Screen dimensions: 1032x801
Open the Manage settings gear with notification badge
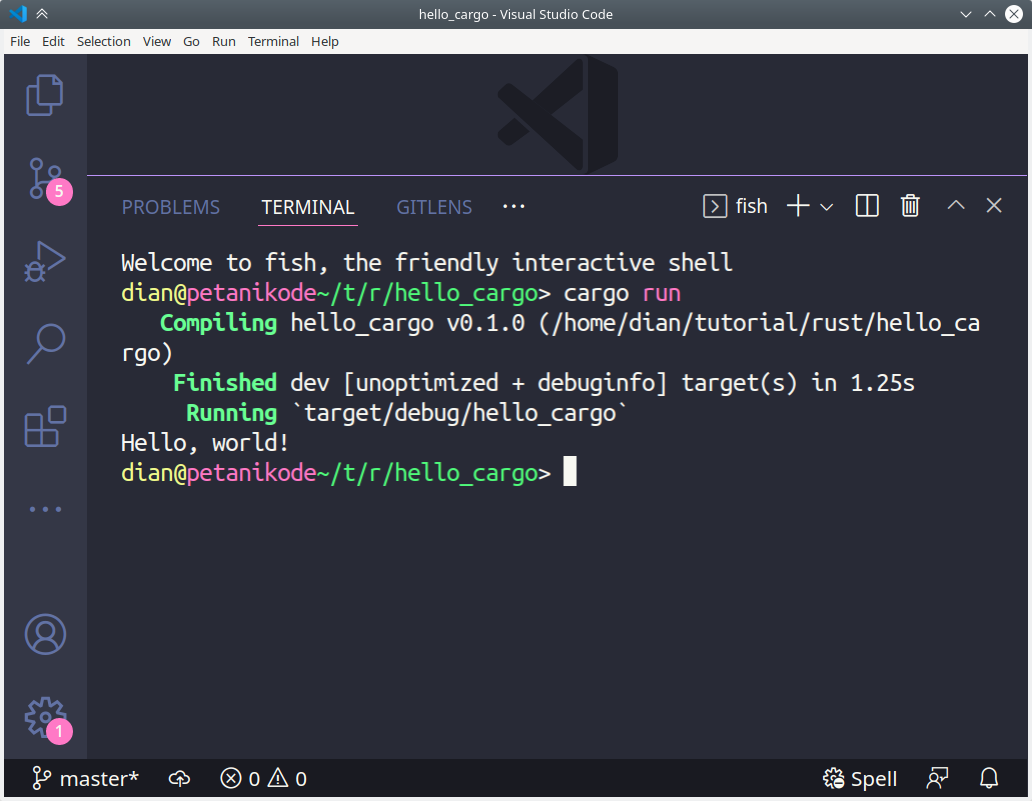(44, 718)
